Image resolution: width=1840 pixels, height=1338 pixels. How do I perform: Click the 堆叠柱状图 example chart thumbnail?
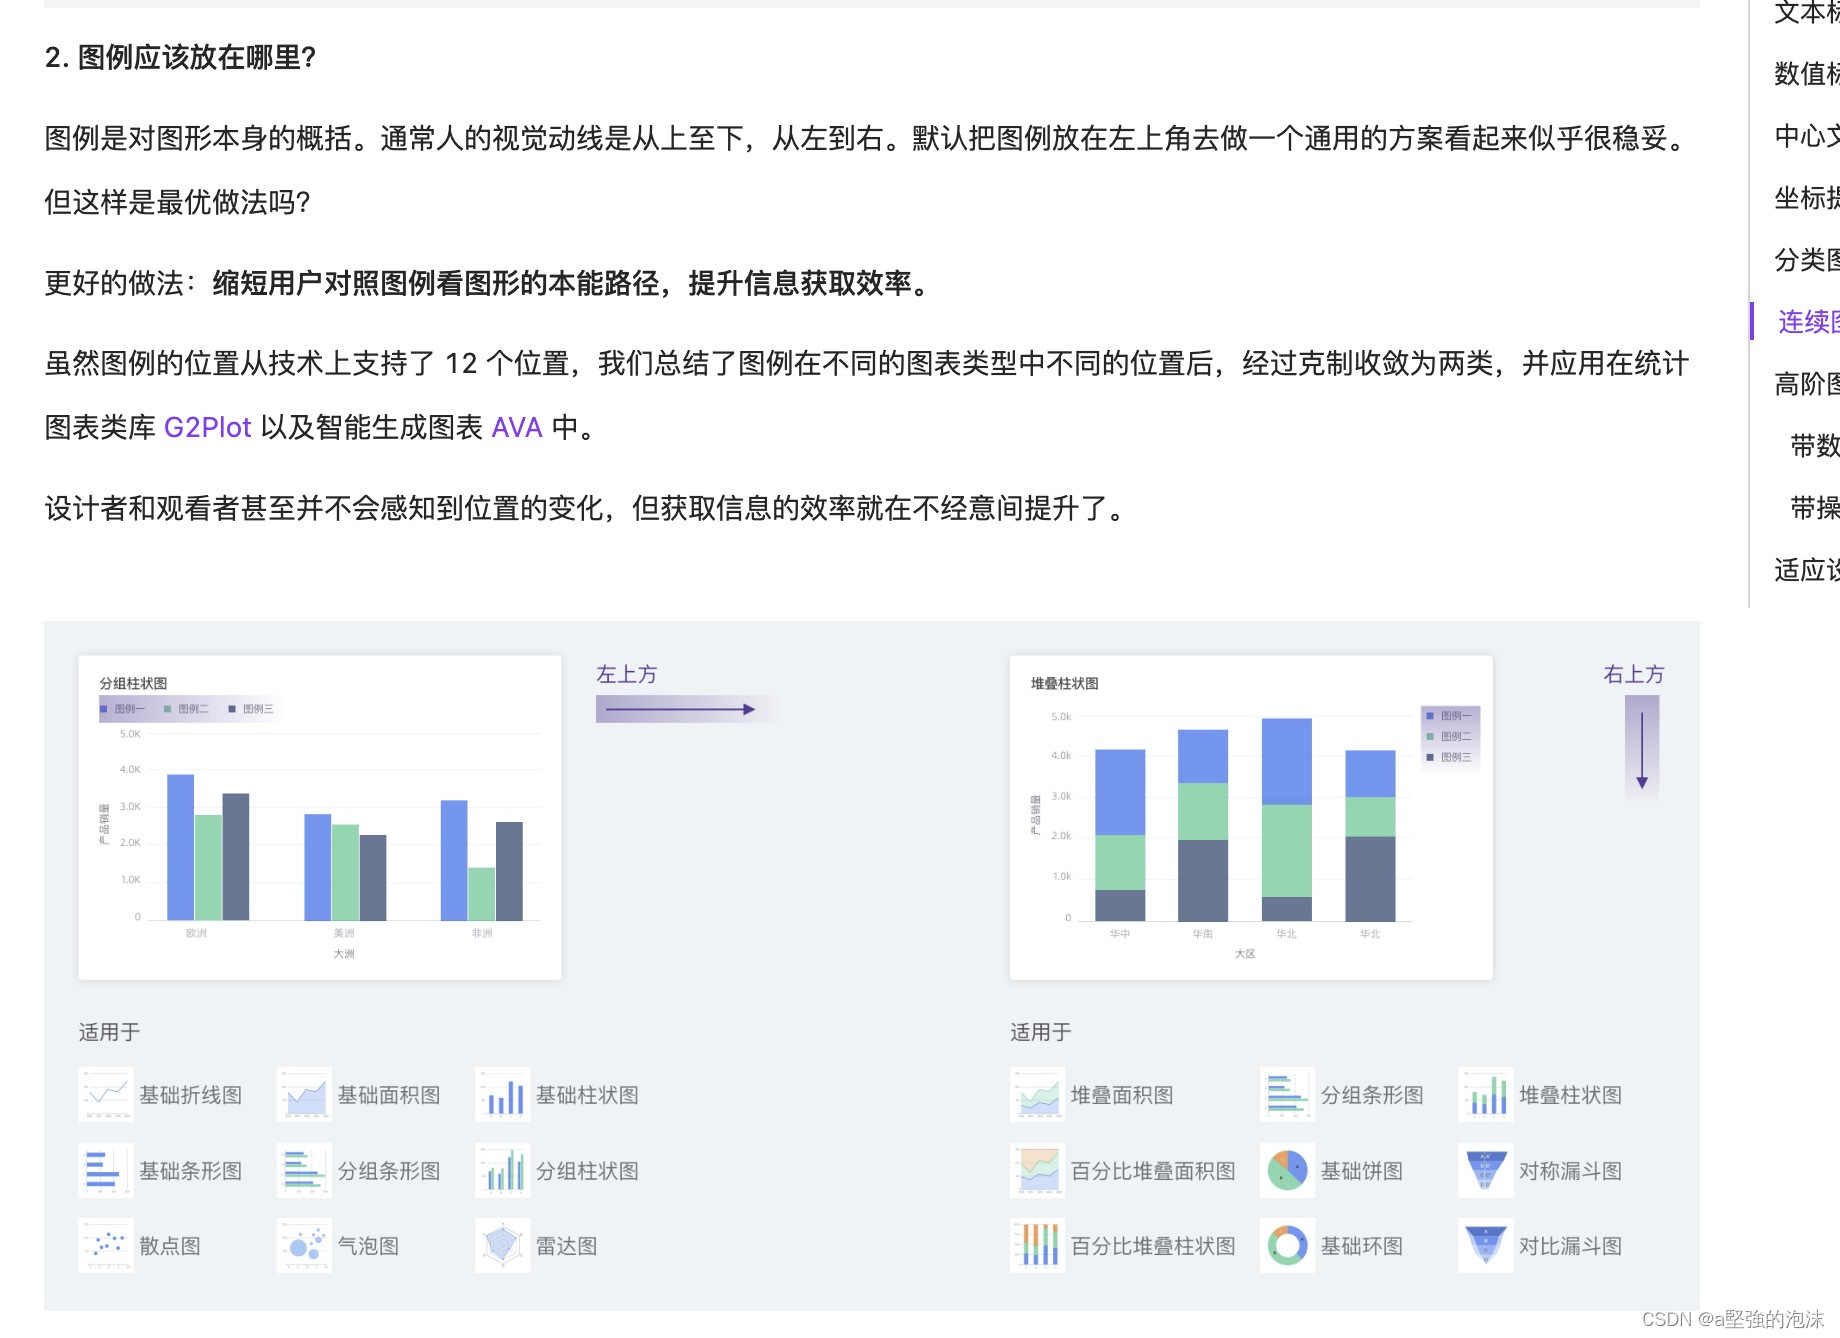click(1251, 817)
